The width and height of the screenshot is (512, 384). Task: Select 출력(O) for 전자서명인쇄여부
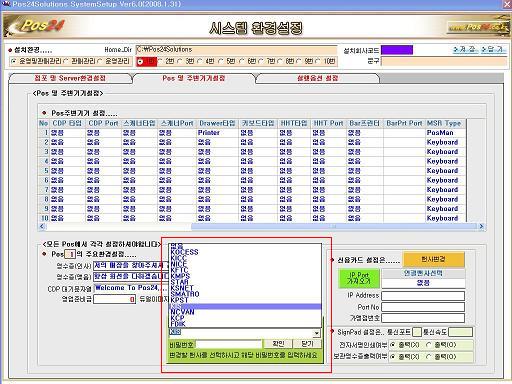[429, 344]
